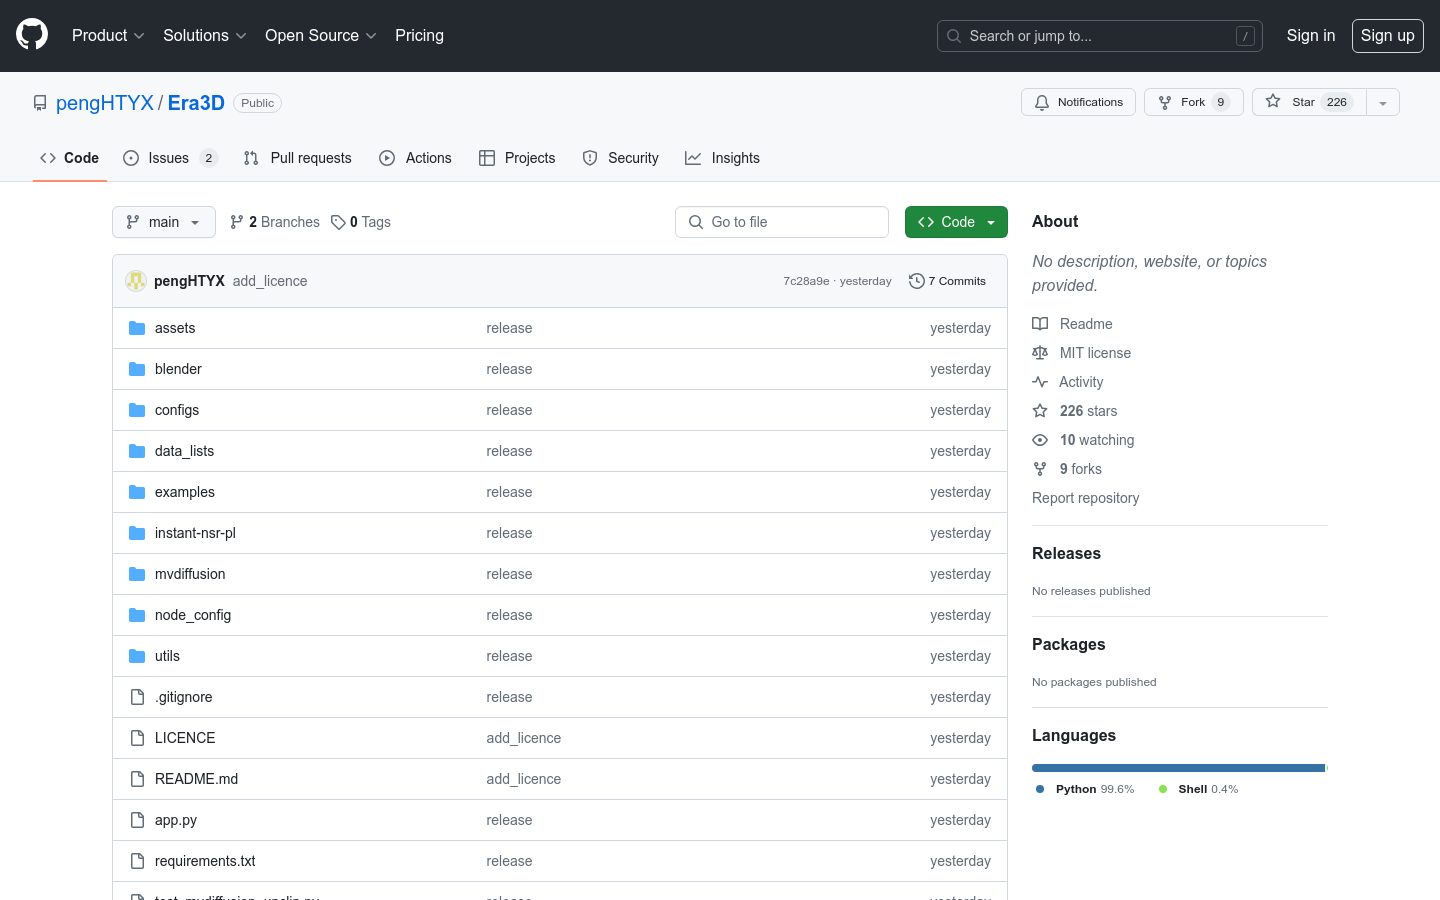Switch to the Projects tab
The width and height of the screenshot is (1440, 900).
[x=517, y=158]
